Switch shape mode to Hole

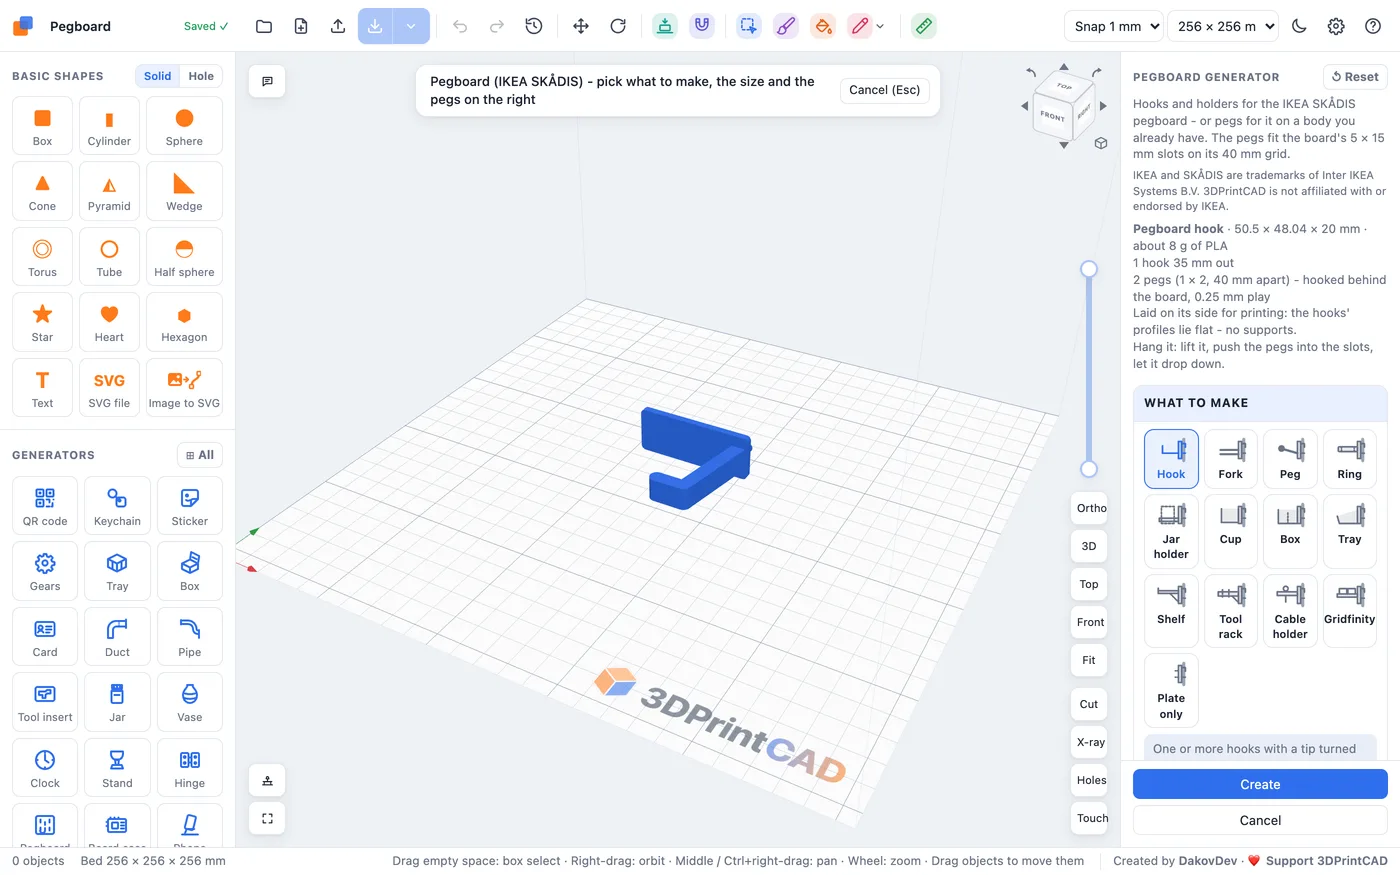click(201, 76)
